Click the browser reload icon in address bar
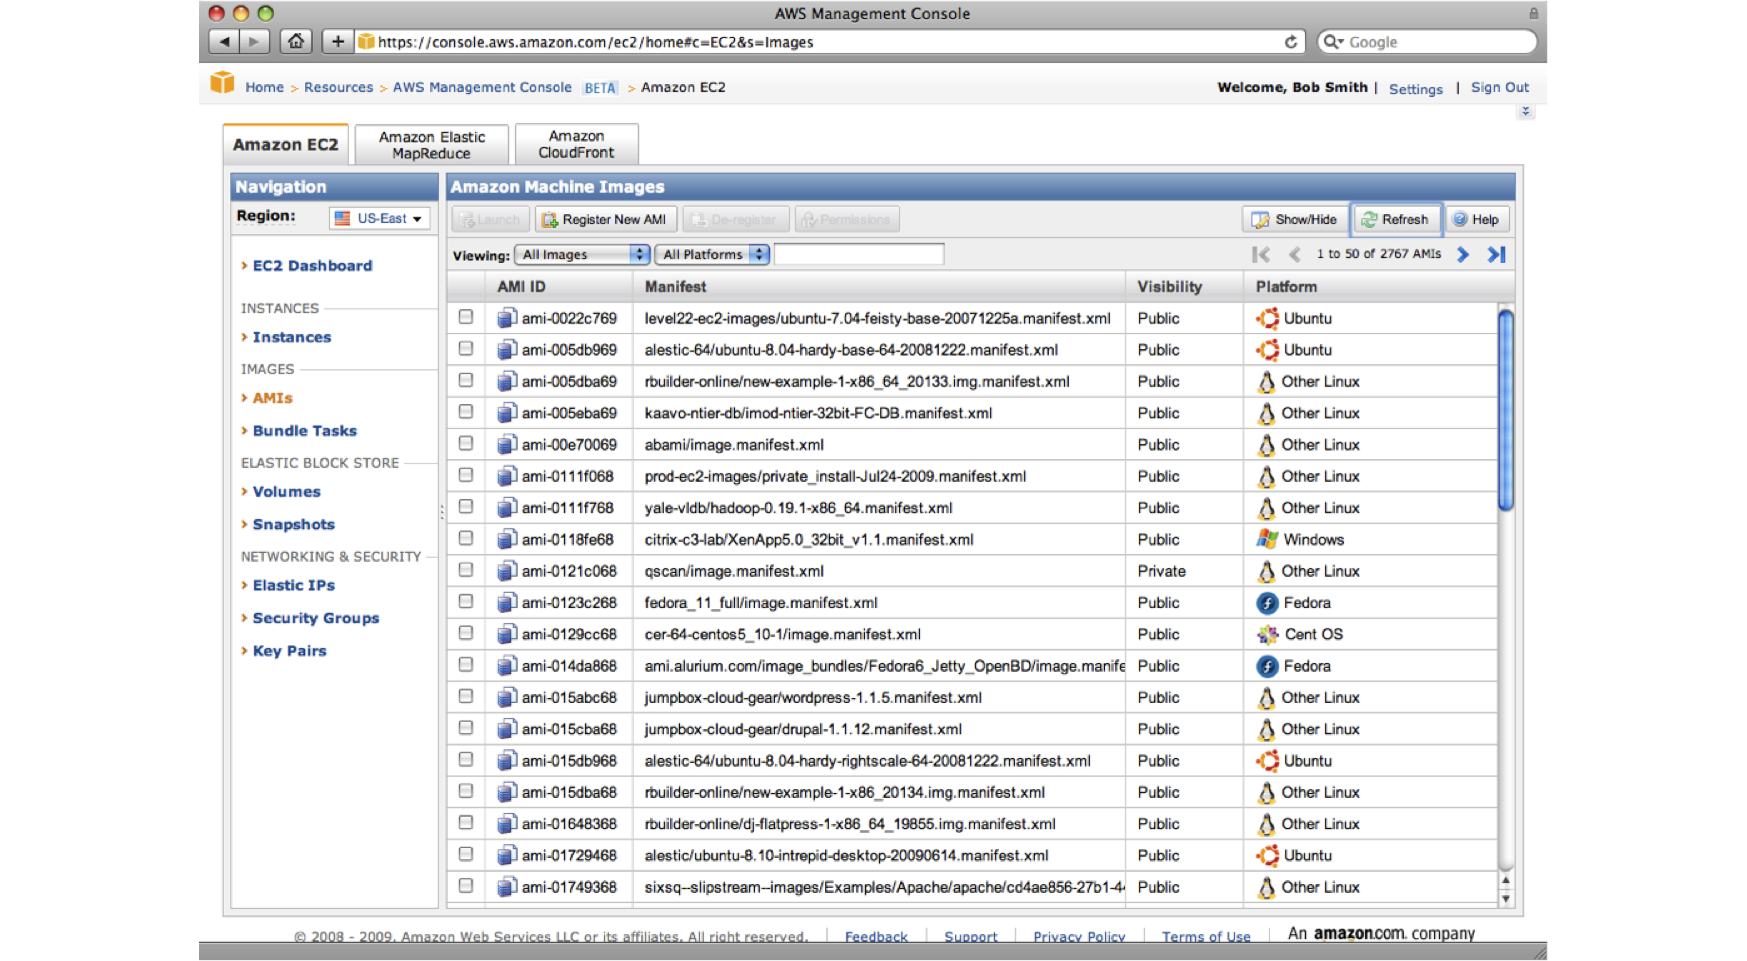1747x961 pixels. [x=1291, y=42]
